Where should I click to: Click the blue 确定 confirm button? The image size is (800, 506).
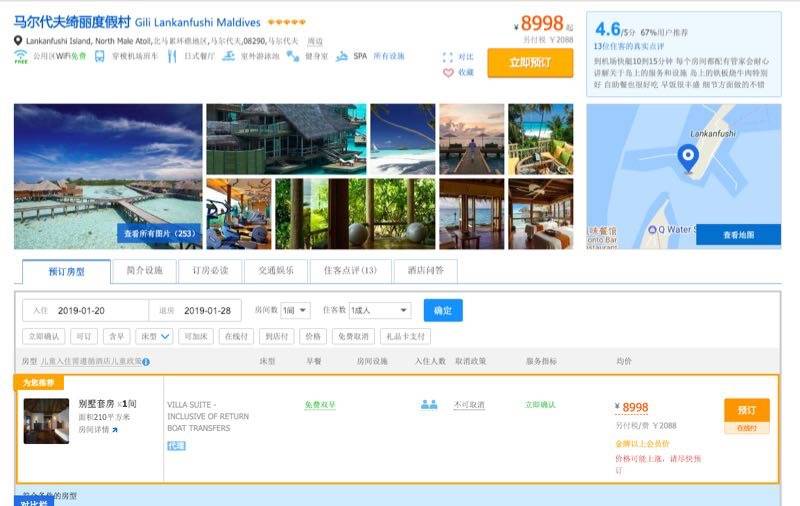point(443,310)
